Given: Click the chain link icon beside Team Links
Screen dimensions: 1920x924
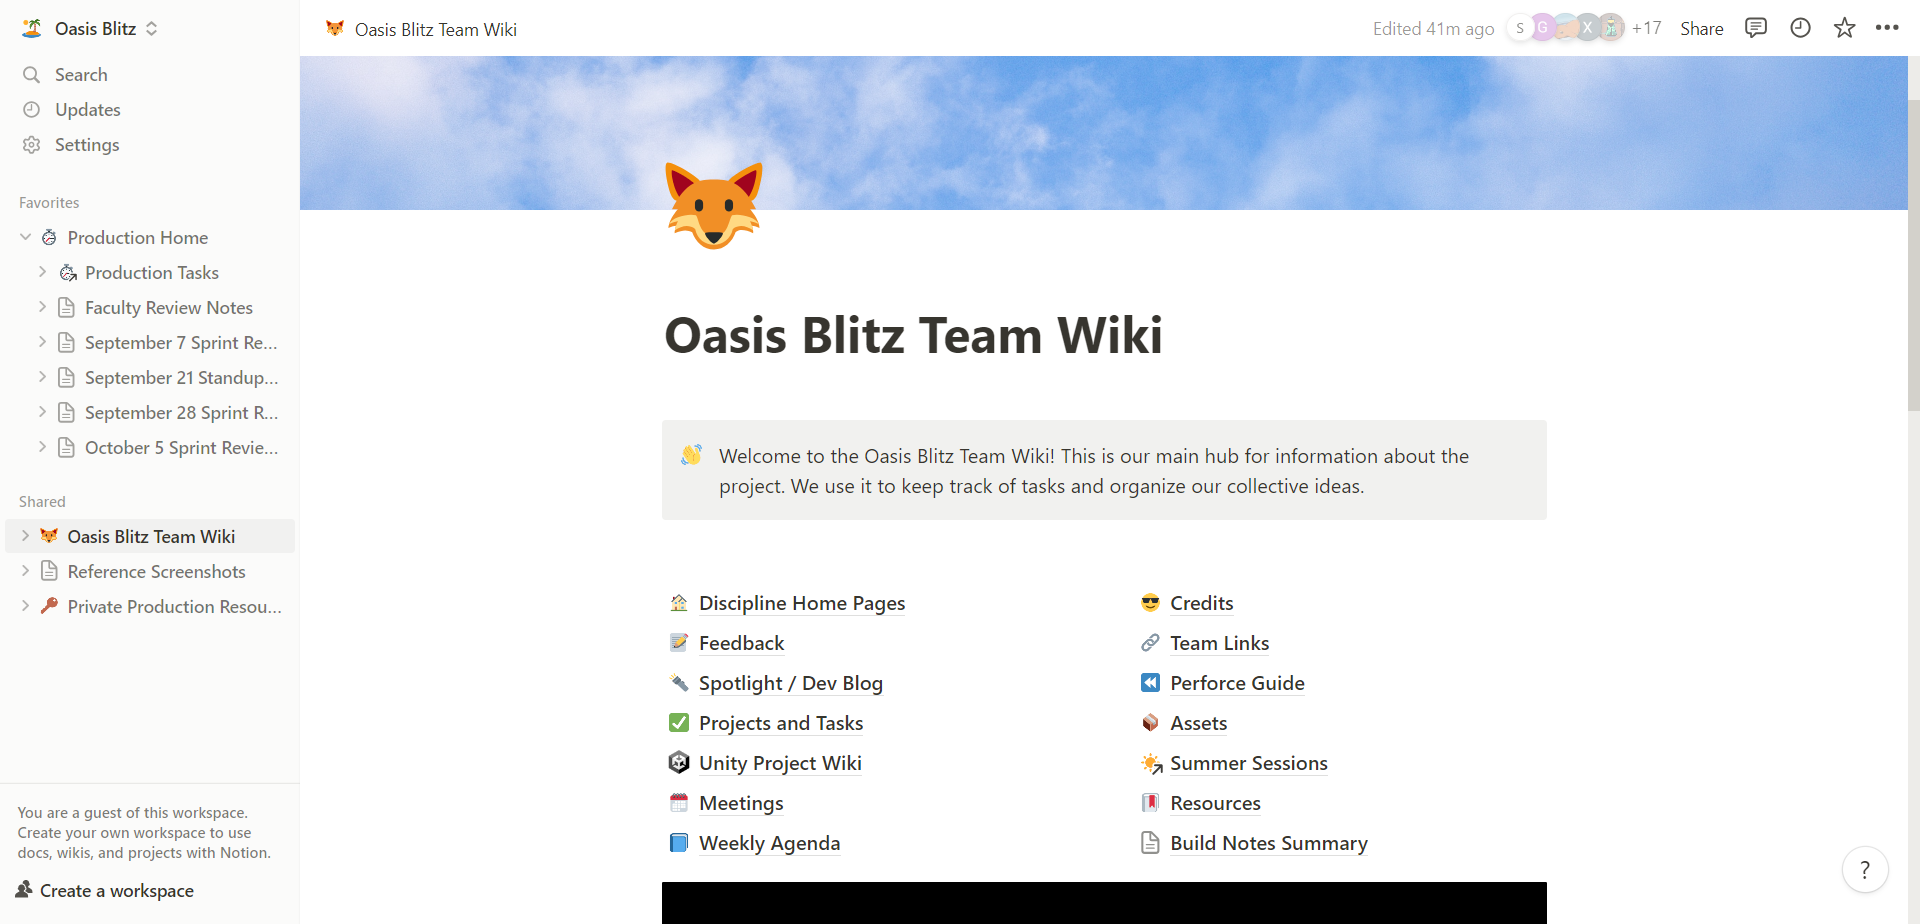Looking at the screenshot, I should pyautogui.click(x=1150, y=643).
